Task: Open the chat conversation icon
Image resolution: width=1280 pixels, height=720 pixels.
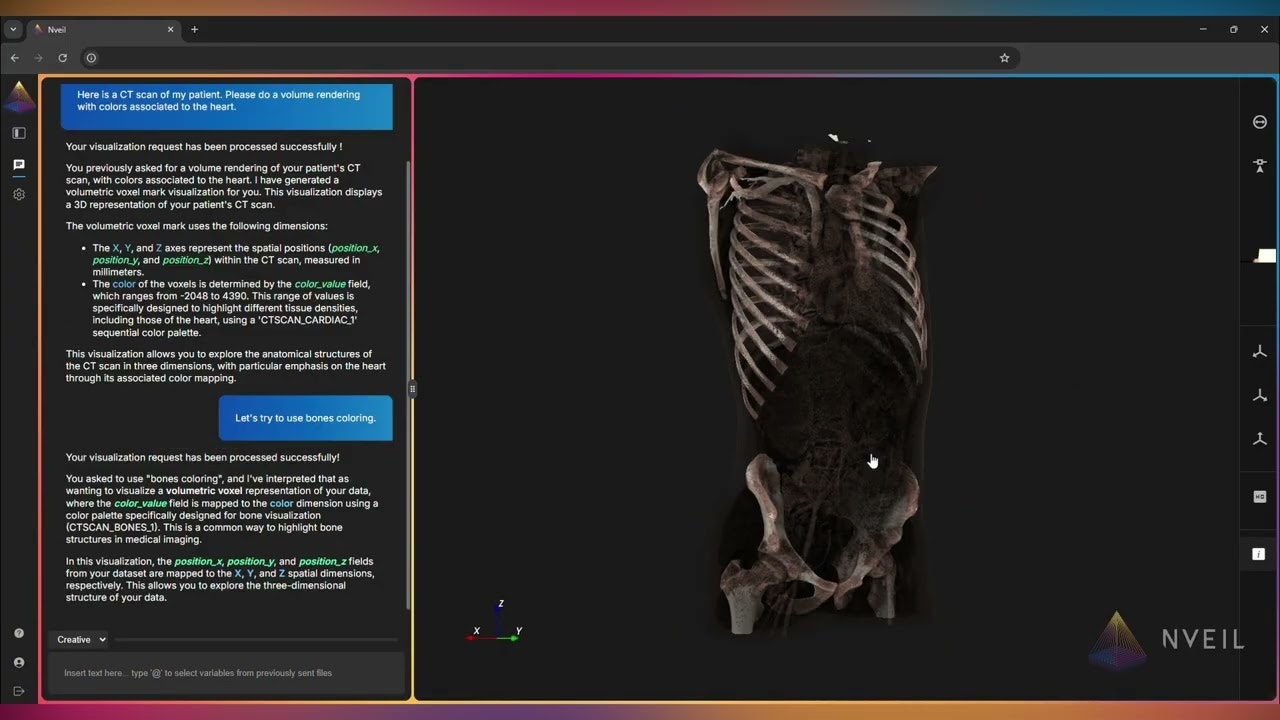Action: point(19,164)
